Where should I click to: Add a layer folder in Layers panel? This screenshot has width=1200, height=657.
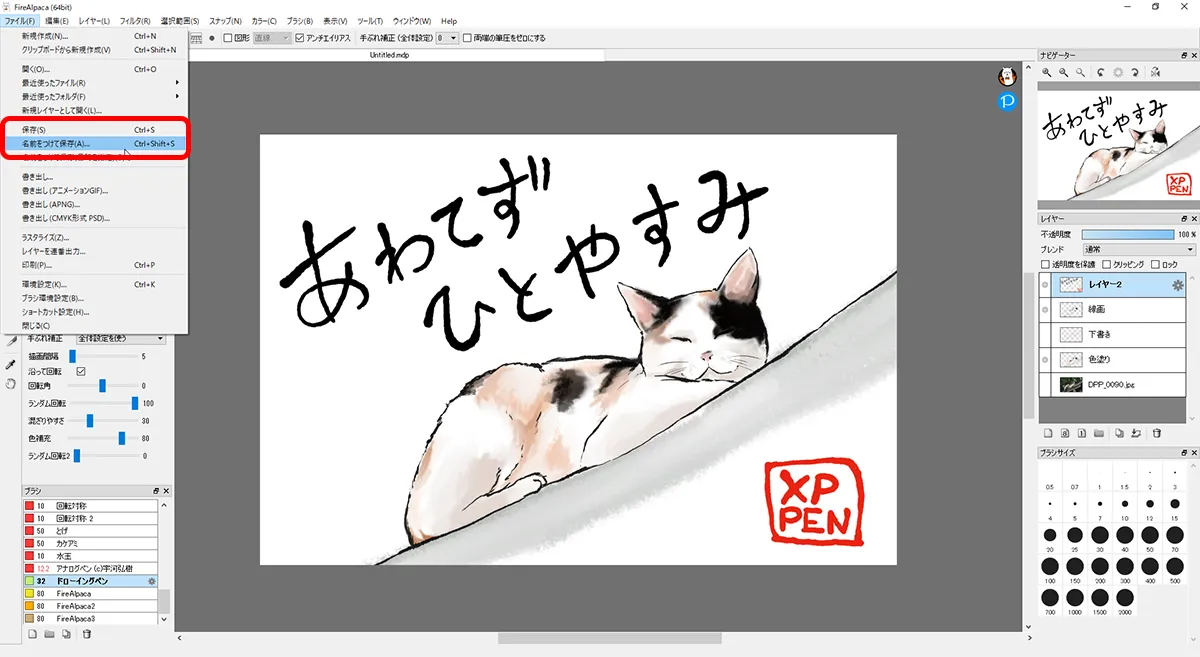(x=1099, y=433)
